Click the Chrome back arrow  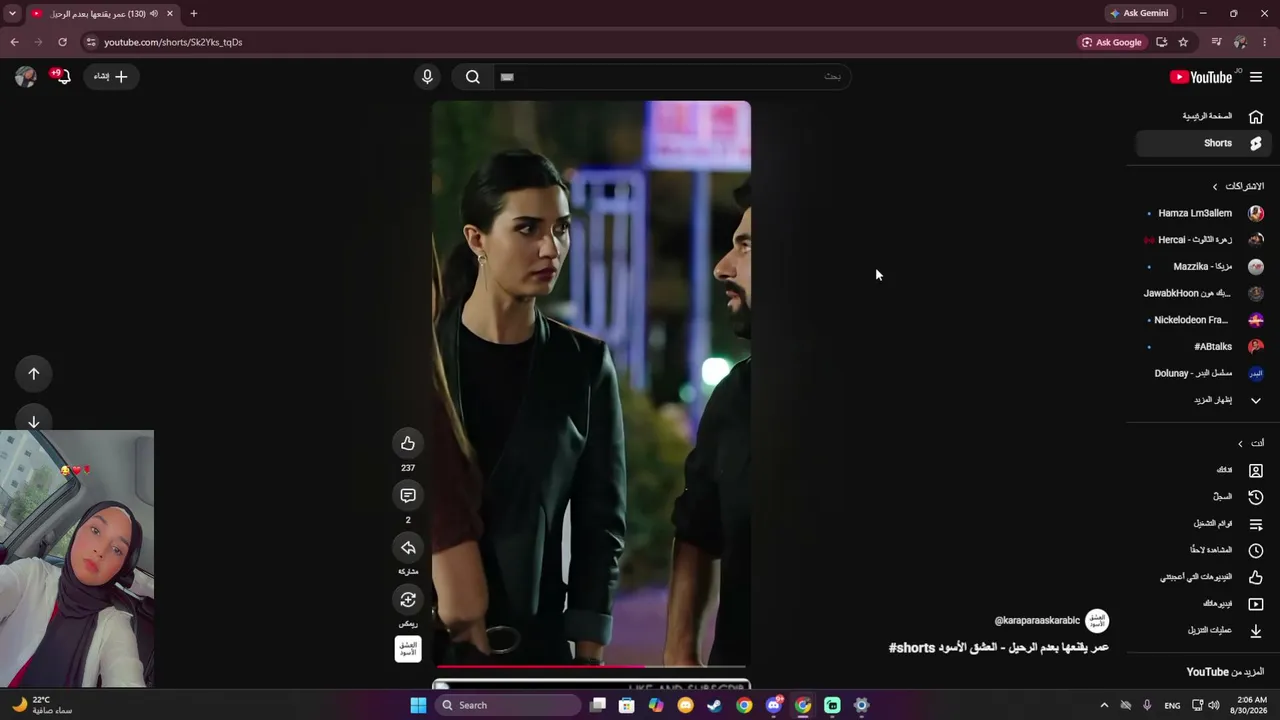(14, 42)
